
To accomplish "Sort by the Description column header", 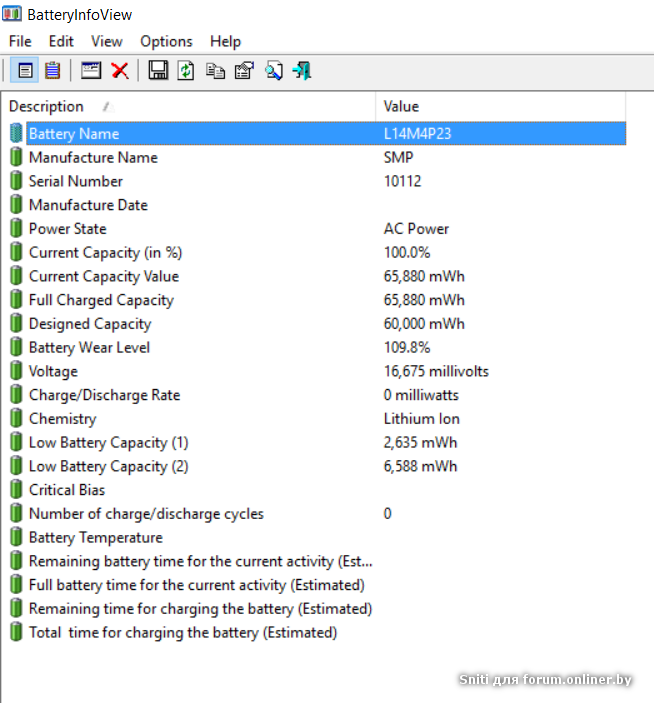I will click(x=189, y=106).
